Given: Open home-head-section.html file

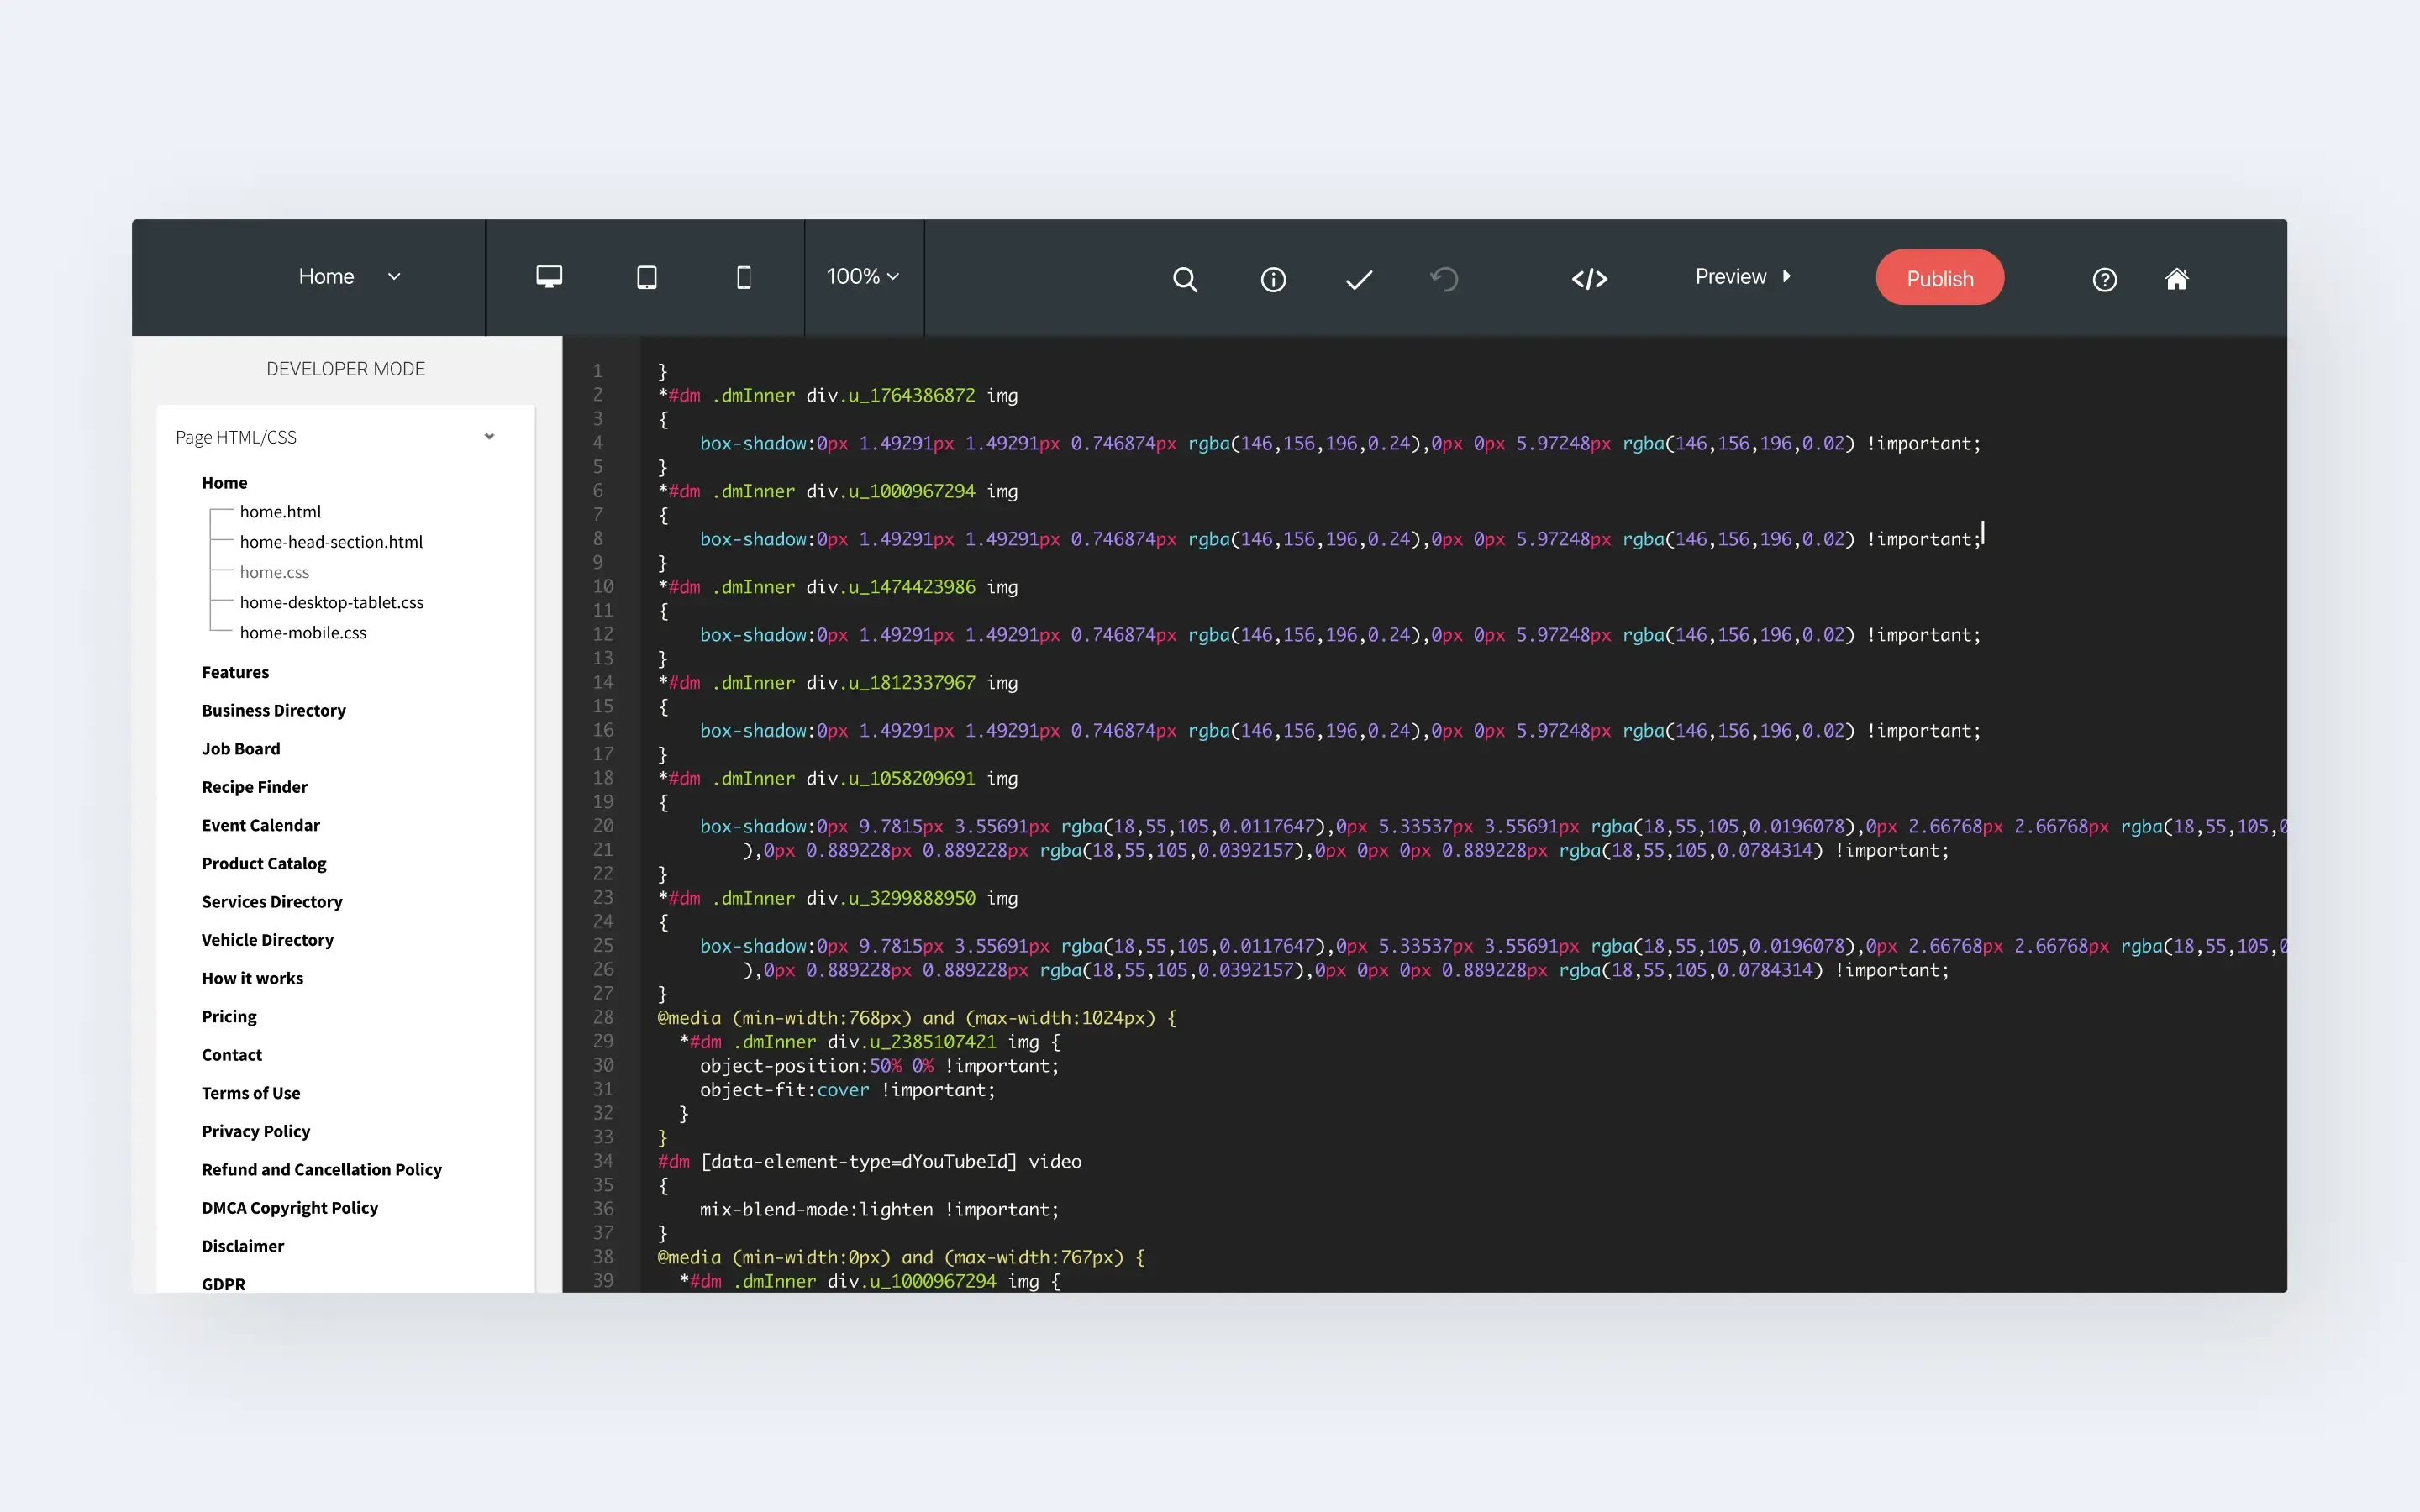Looking at the screenshot, I should [331, 542].
